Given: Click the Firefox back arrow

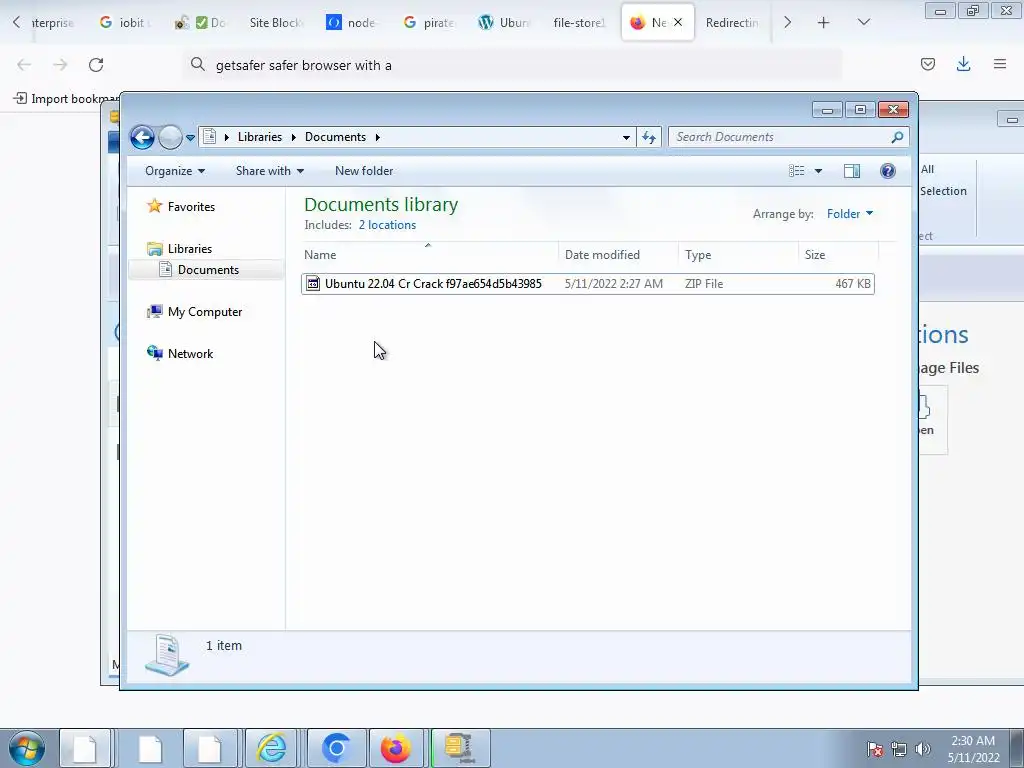Looking at the screenshot, I should point(24,65).
